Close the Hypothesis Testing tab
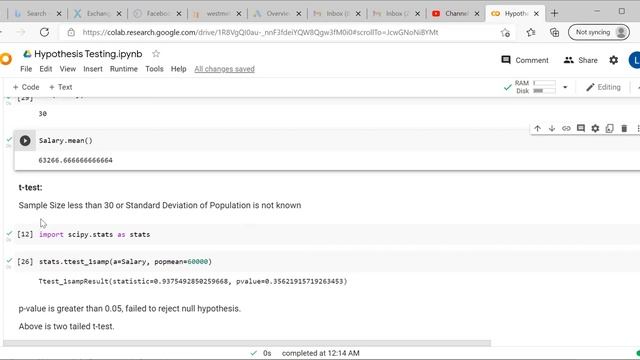640x360 pixels. click(x=536, y=13)
